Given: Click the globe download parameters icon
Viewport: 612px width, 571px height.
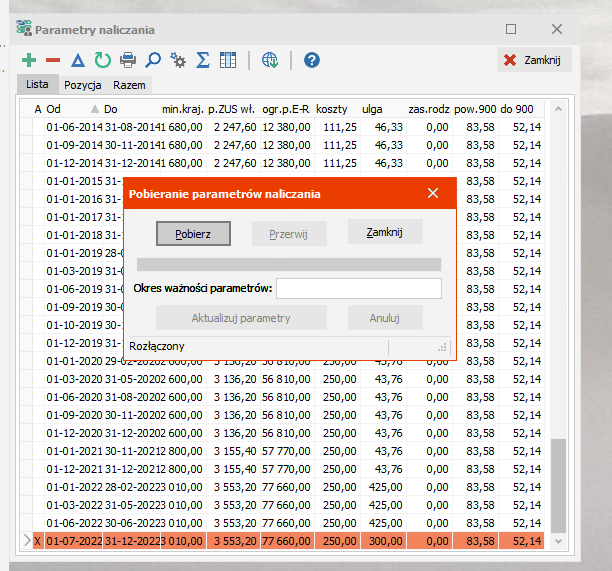Looking at the screenshot, I should (270, 60).
